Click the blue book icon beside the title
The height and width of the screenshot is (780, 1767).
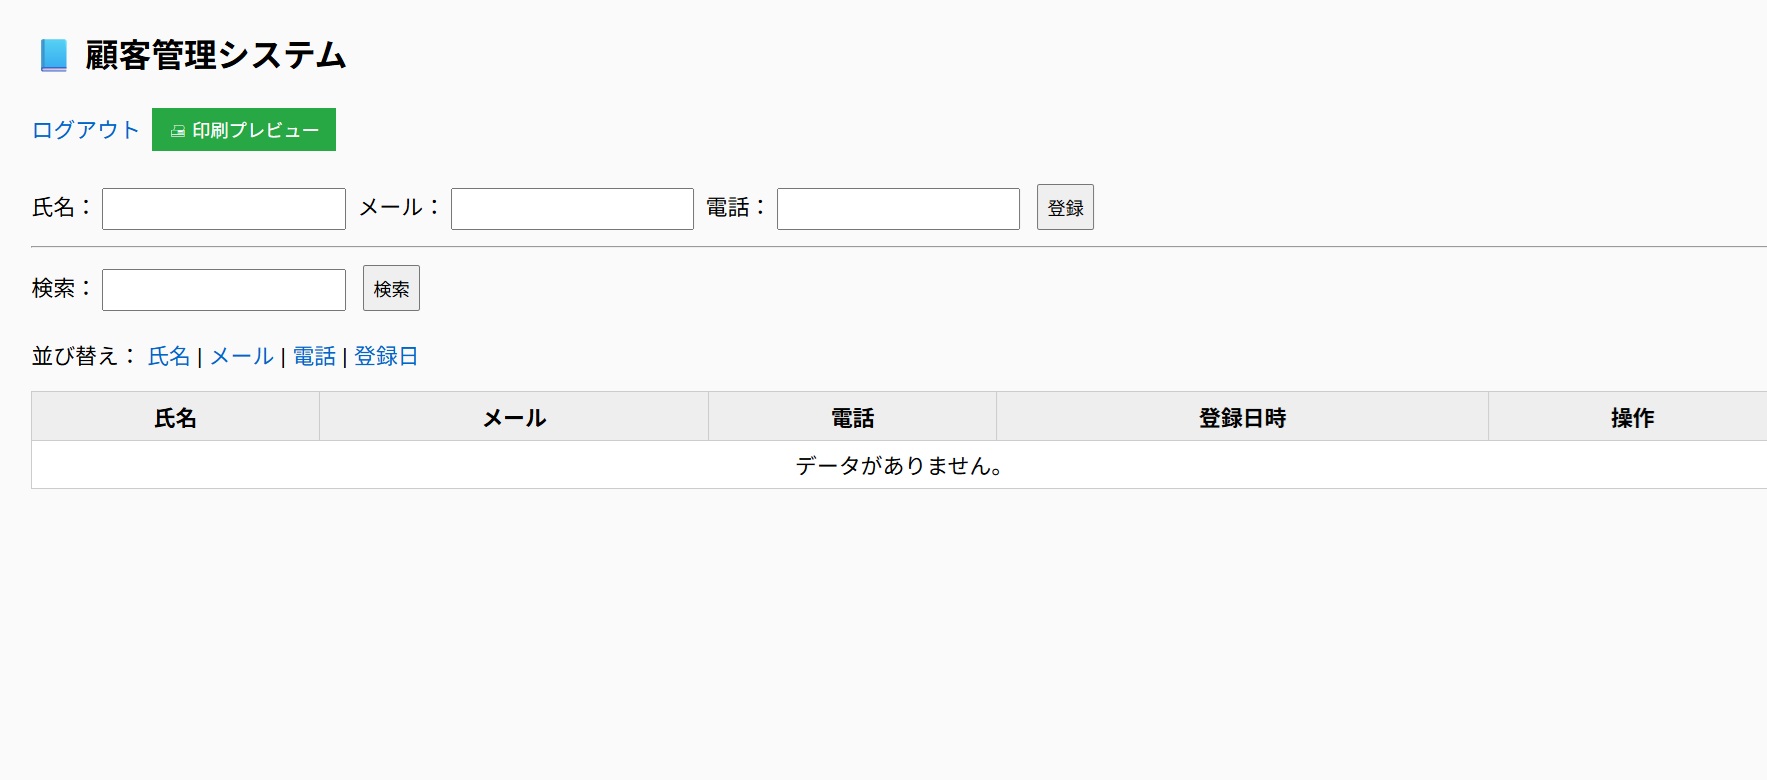click(x=54, y=55)
